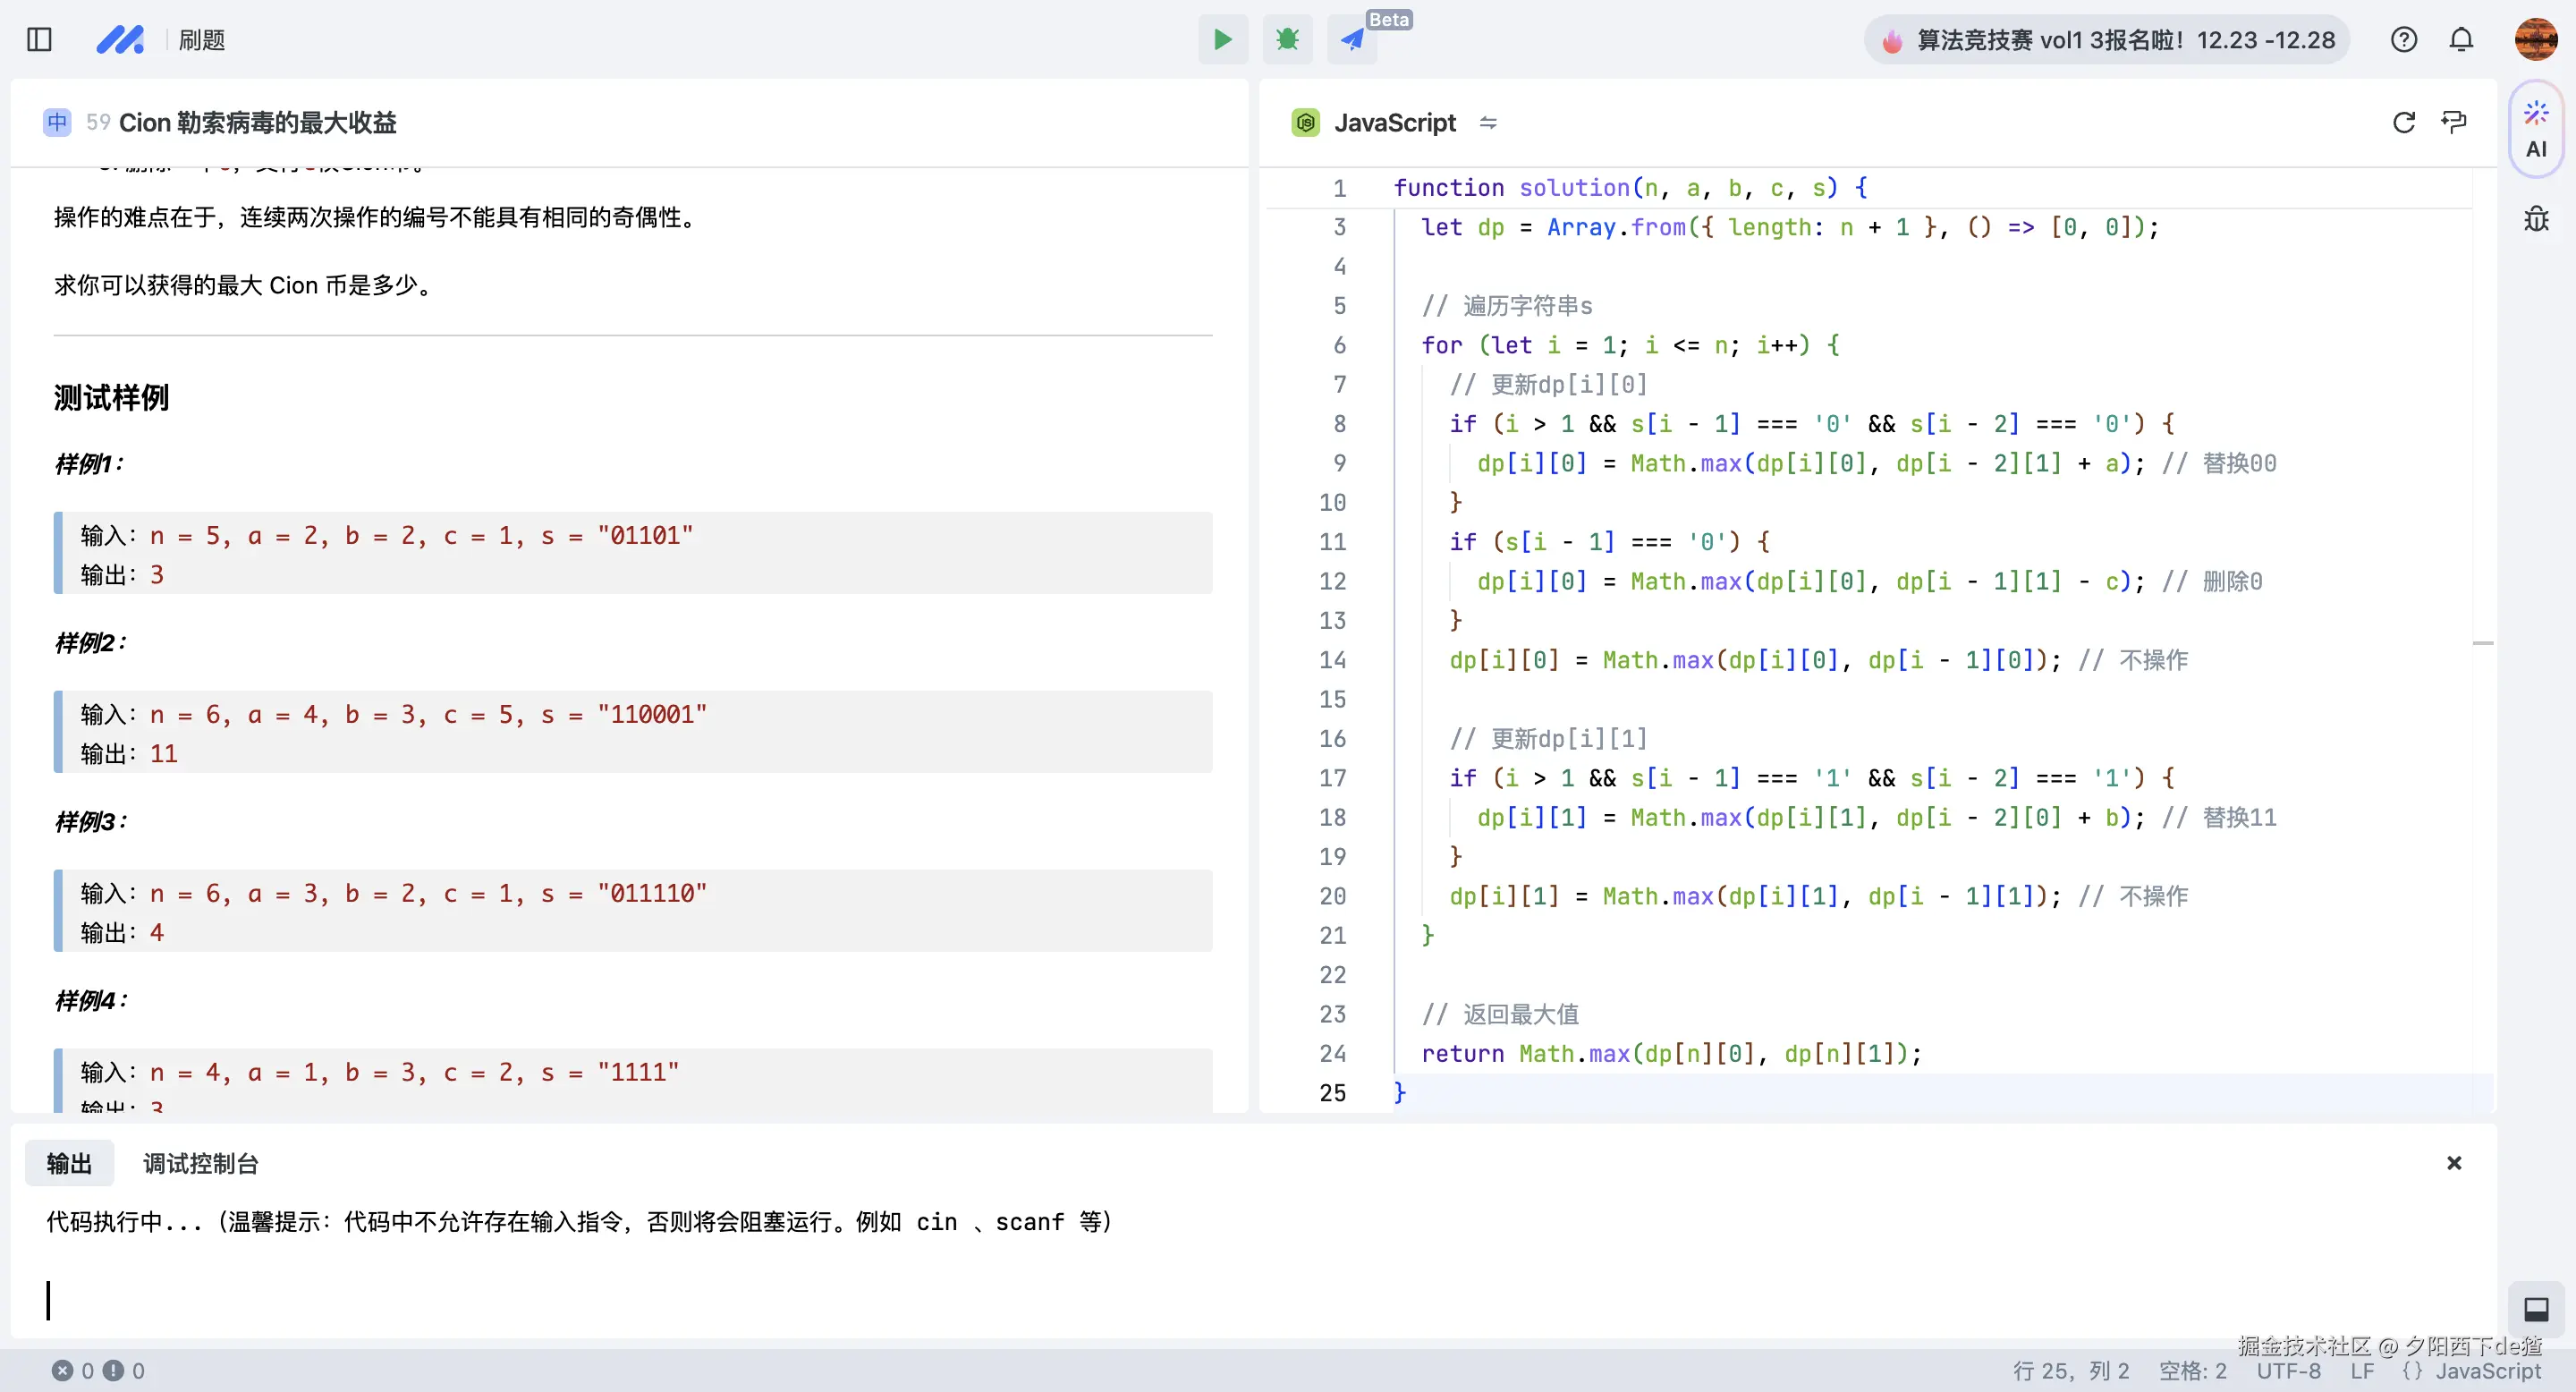Close the output panel
The width and height of the screenshot is (2576, 1392).
coord(2453,1163)
